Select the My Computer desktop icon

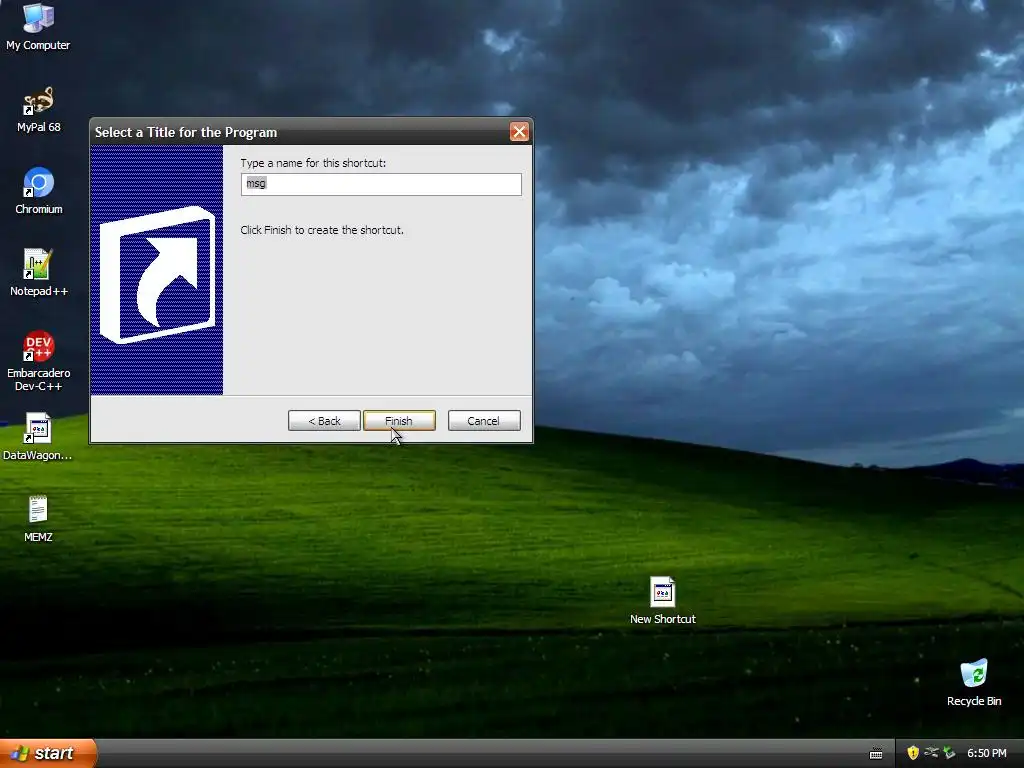click(38, 26)
